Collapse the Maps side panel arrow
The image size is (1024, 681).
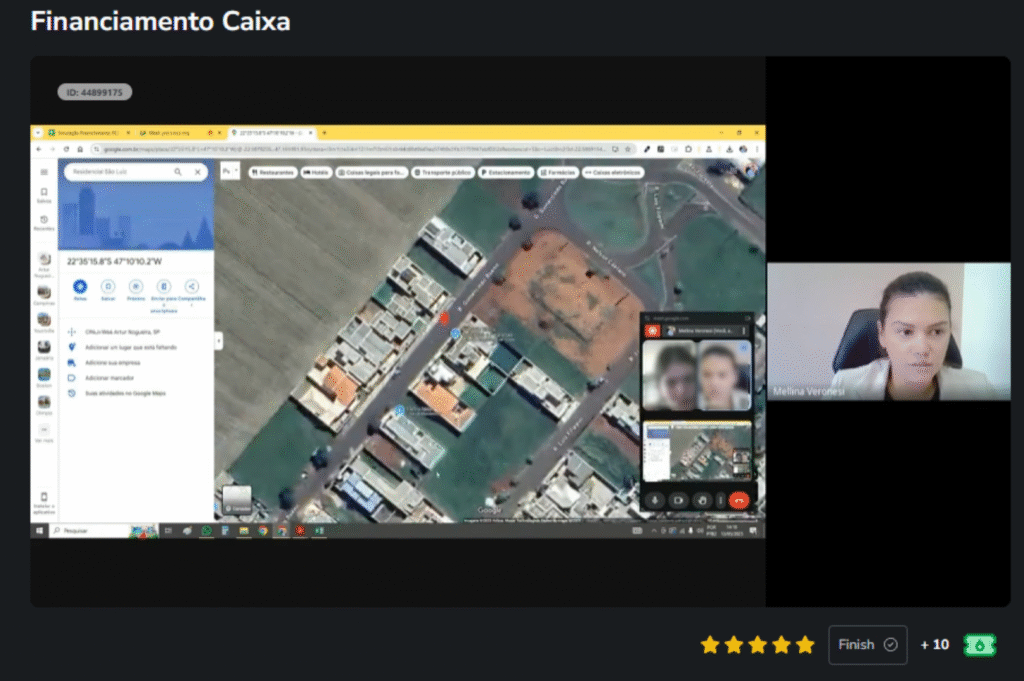tap(218, 341)
